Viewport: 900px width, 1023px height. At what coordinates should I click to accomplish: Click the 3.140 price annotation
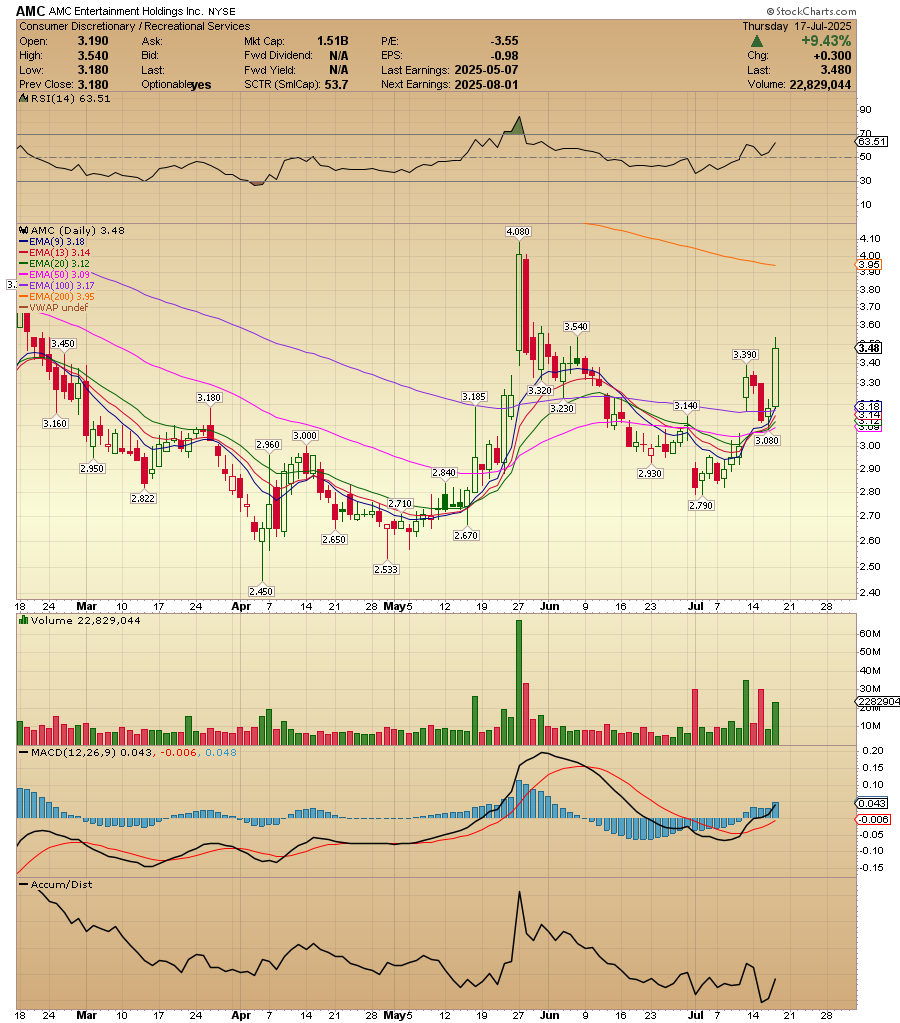tap(686, 406)
